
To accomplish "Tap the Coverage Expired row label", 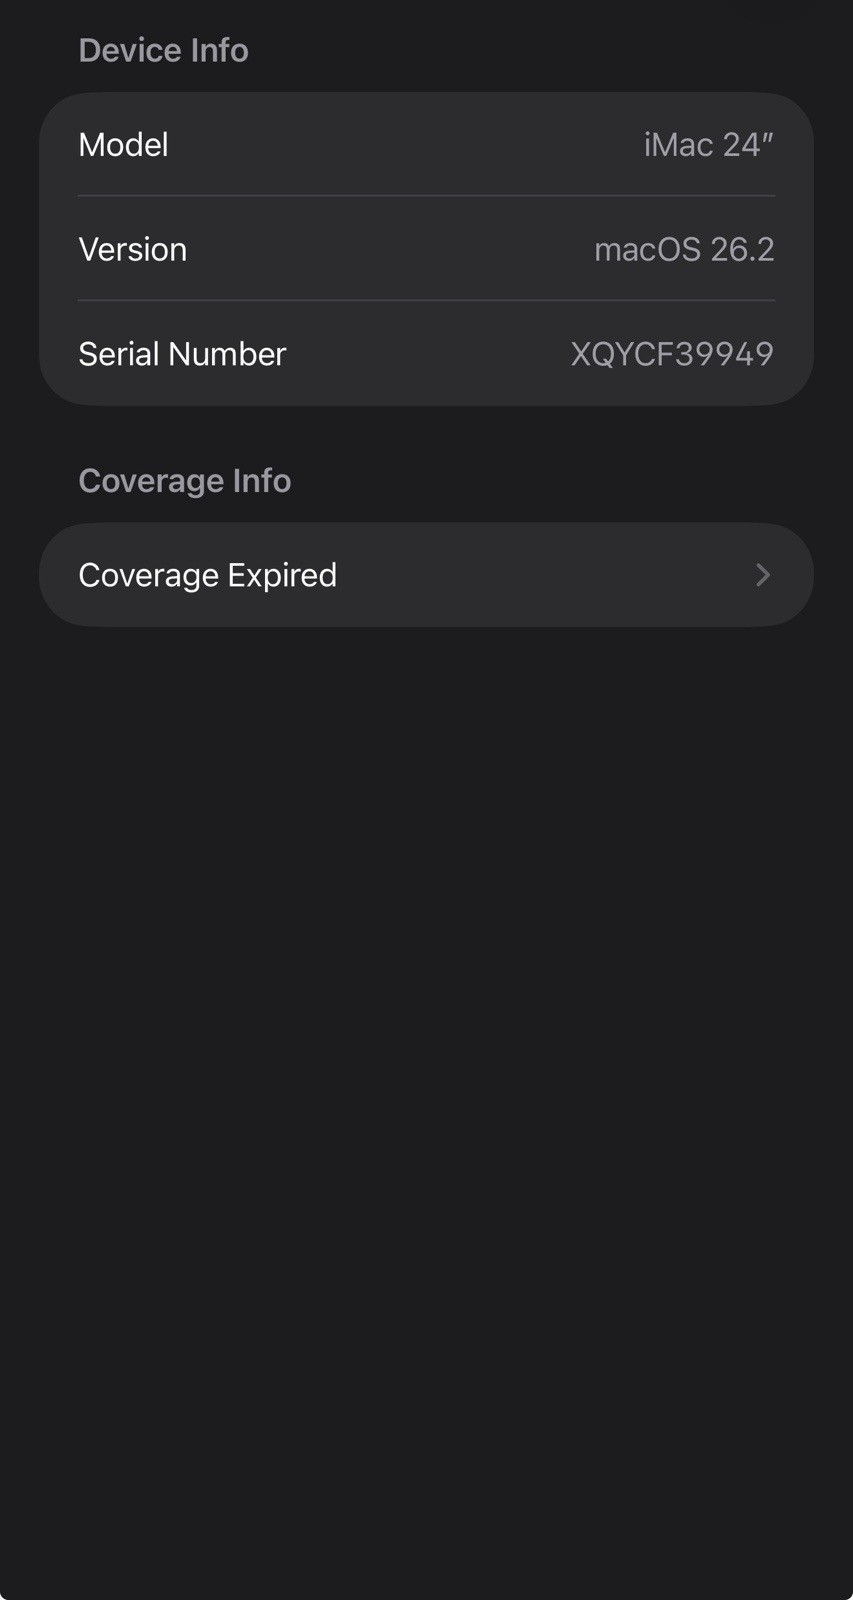I will (207, 575).
